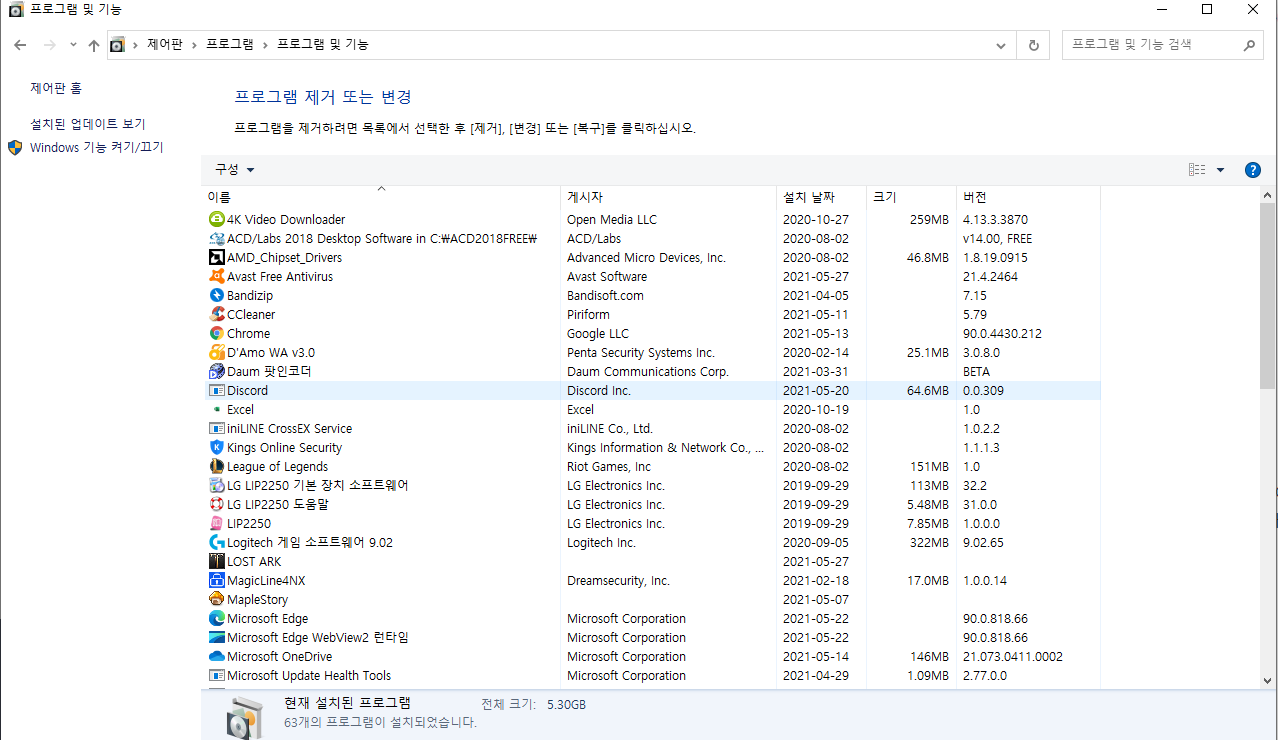
Task: Open Windows 기능 켜기/끄기 link
Action: coord(96,147)
